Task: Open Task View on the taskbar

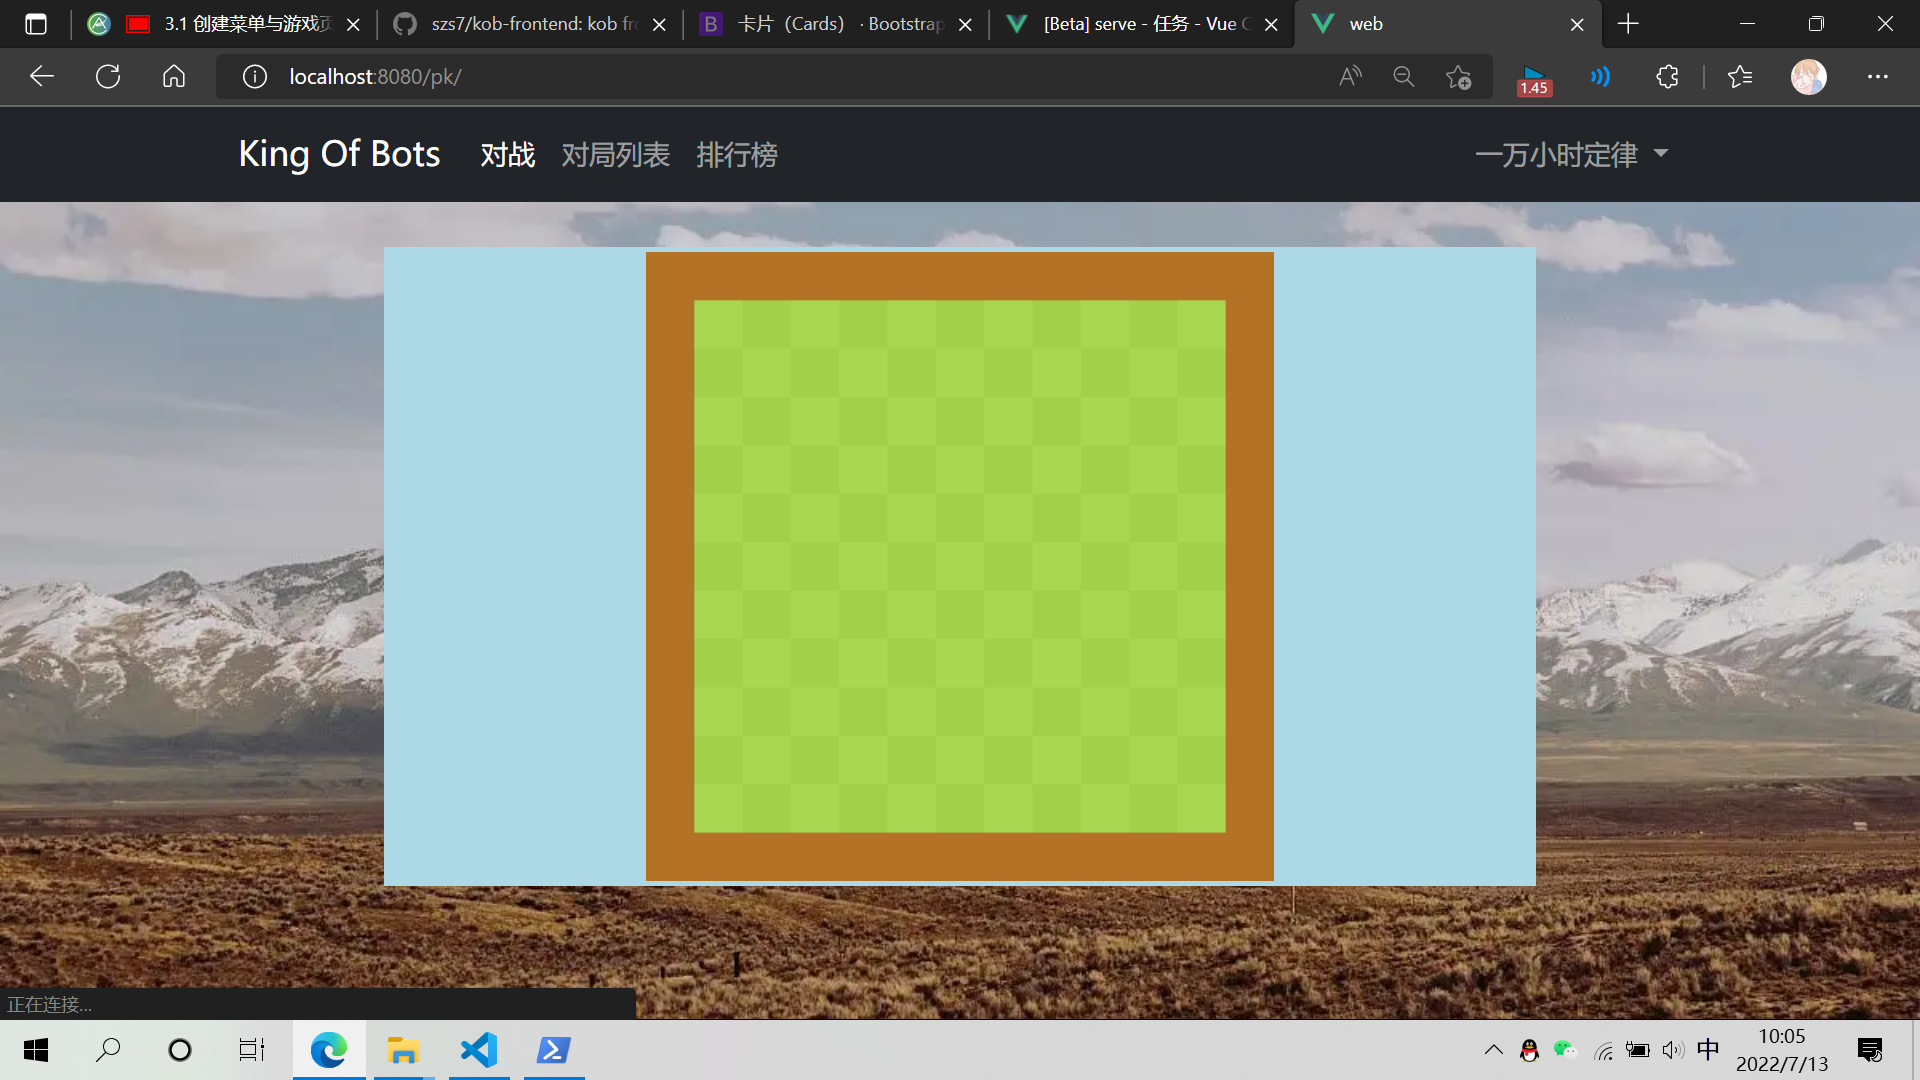Action: pos(252,1050)
